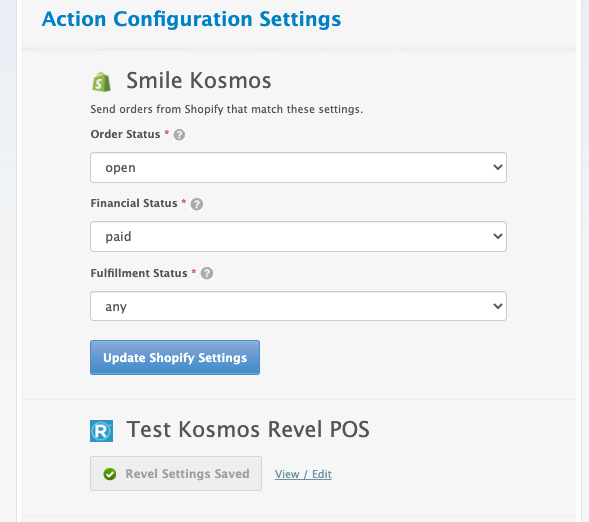Click the Shopify bag icon beside Smile Kosmos
This screenshot has width=589, height=522.
pyautogui.click(x=101, y=81)
